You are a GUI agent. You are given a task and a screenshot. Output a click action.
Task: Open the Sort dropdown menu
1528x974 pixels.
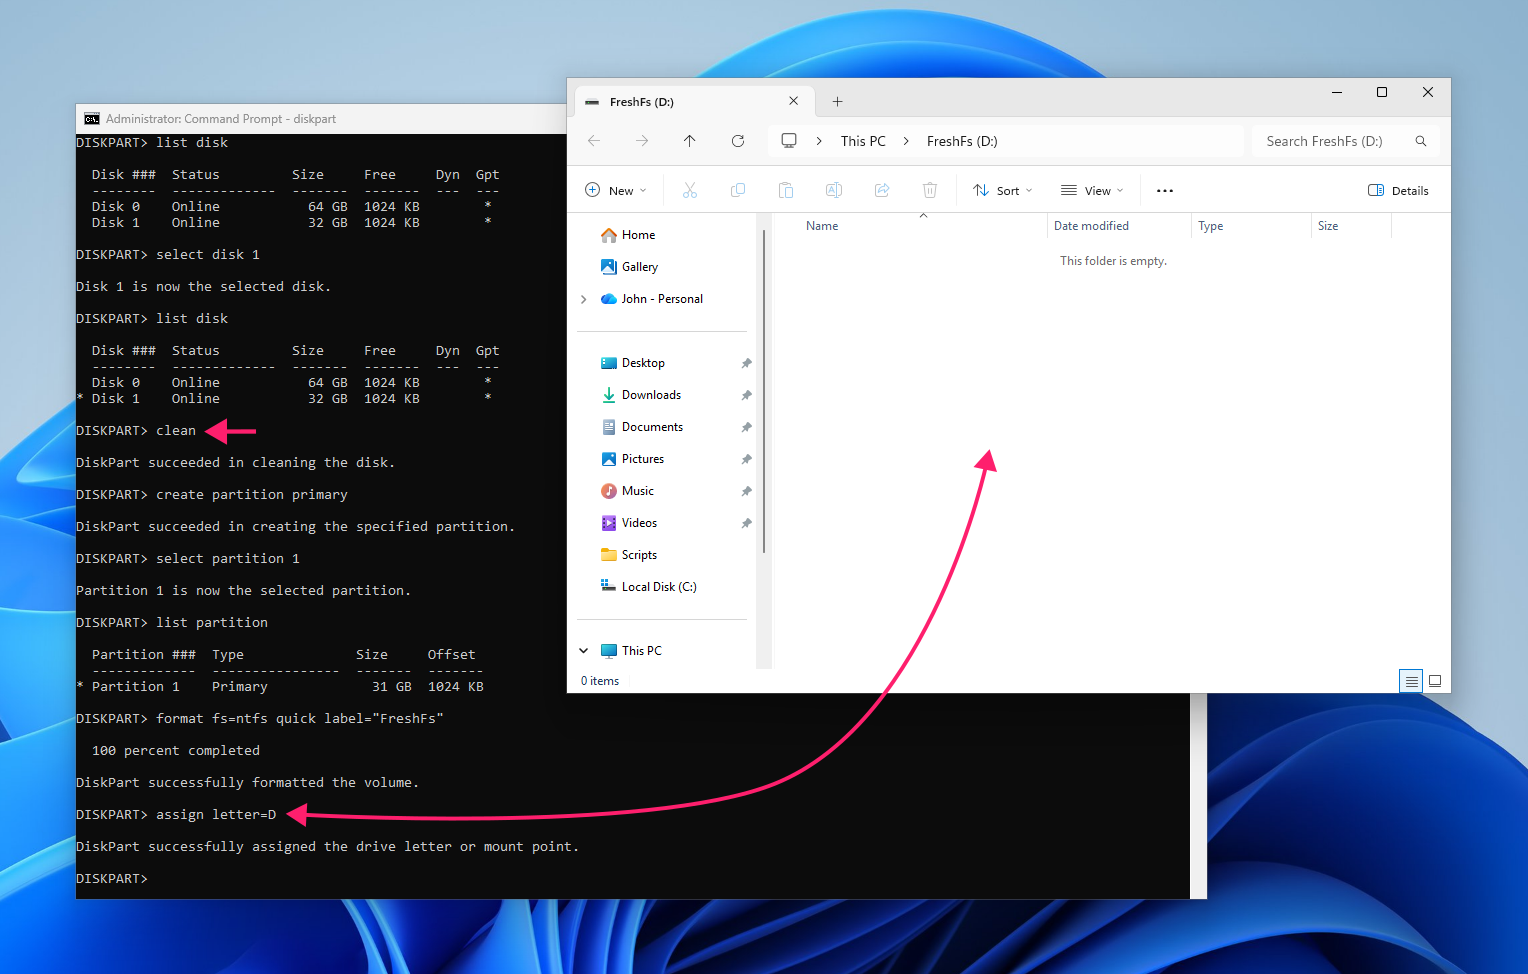click(x=1003, y=190)
